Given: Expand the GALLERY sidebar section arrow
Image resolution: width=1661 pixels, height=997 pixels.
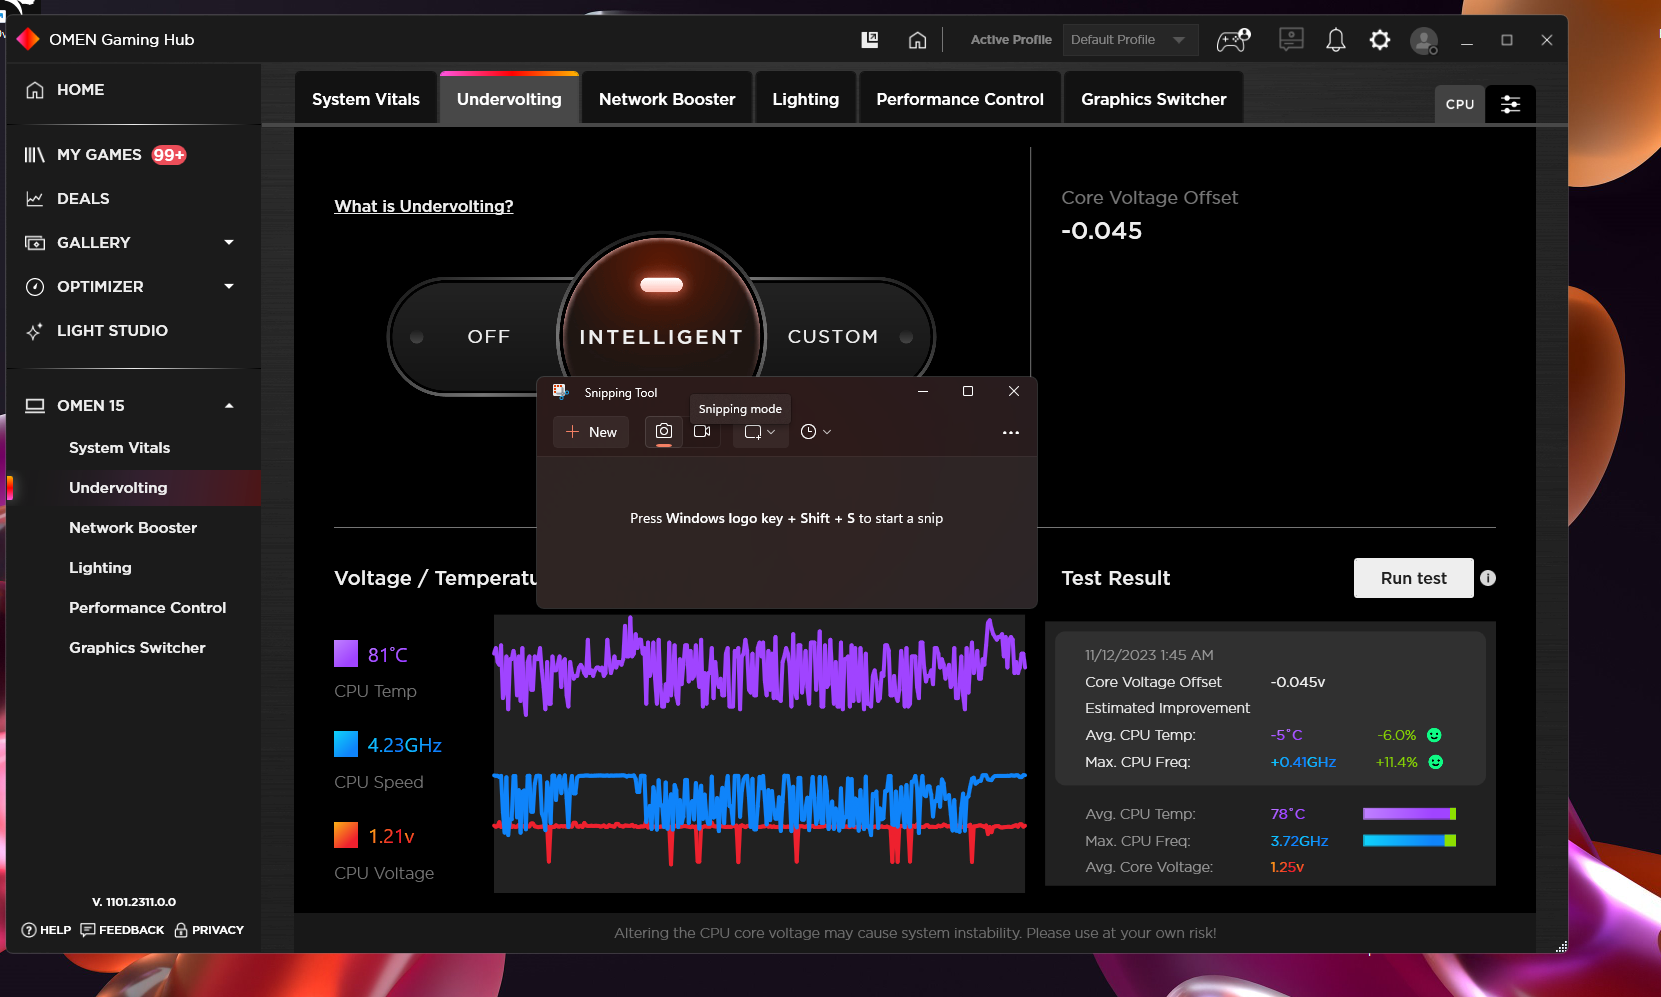Looking at the screenshot, I should [229, 243].
